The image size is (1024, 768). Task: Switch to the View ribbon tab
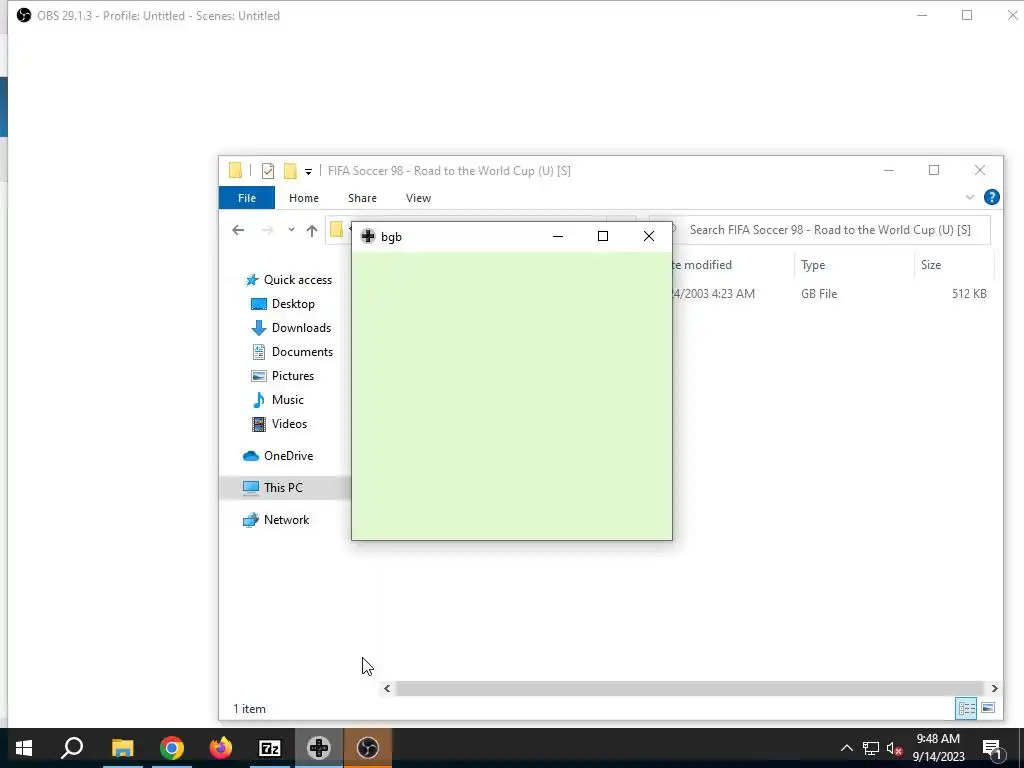[418, 198]
